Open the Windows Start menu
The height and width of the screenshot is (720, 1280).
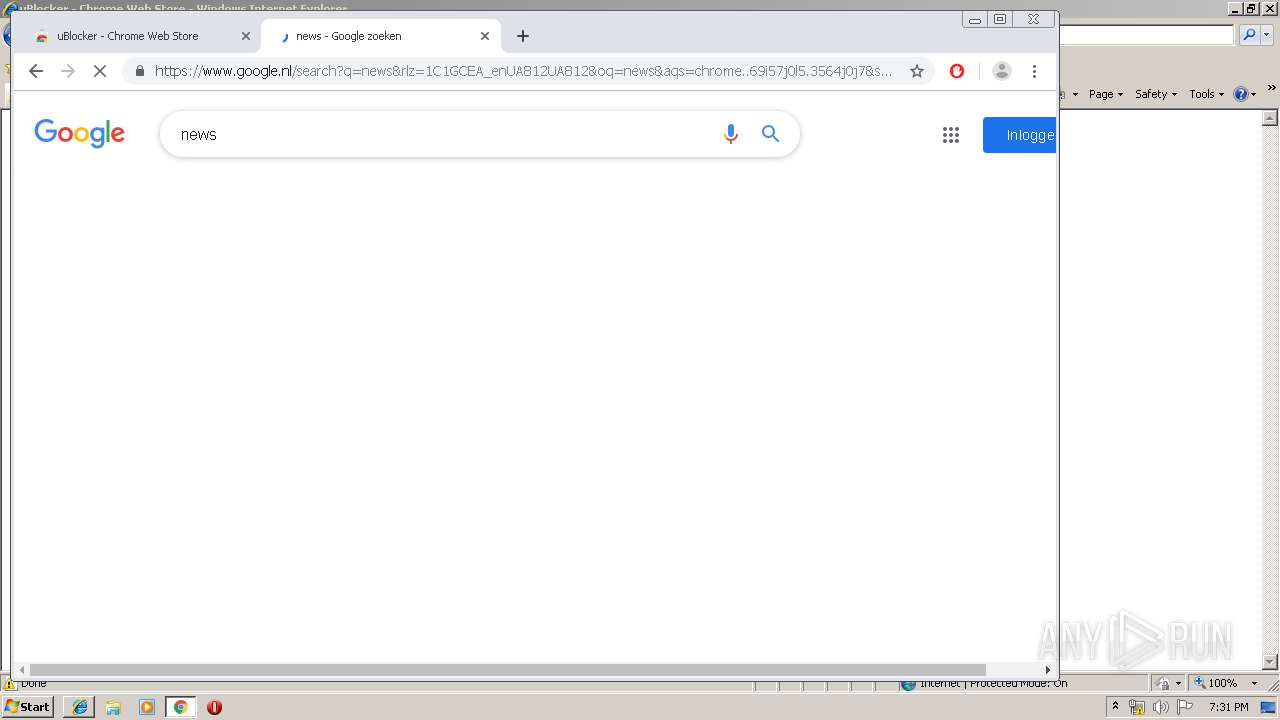28,706
